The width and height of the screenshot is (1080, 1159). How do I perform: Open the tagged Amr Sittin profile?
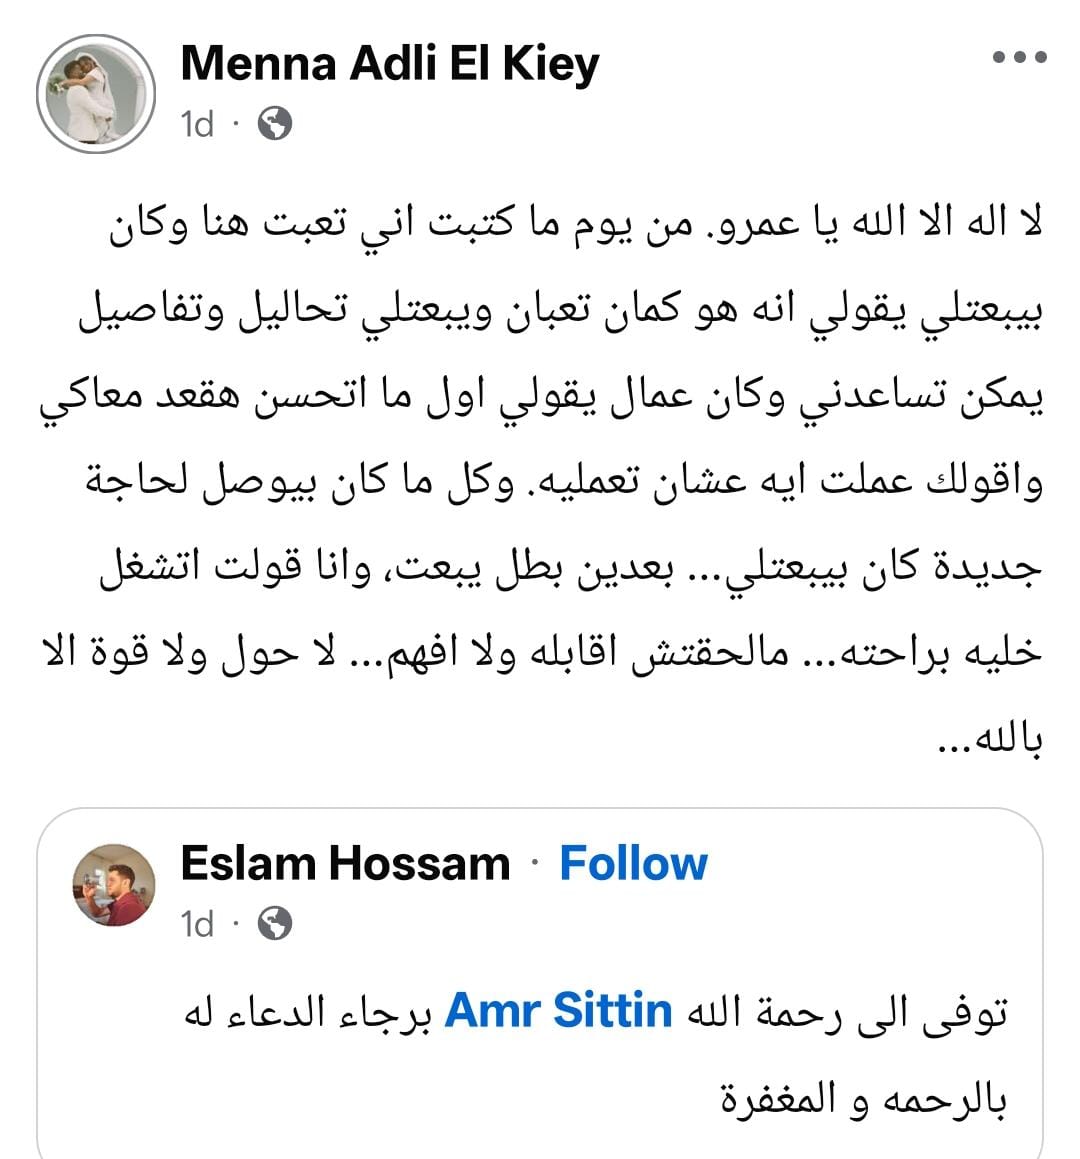558,1011
